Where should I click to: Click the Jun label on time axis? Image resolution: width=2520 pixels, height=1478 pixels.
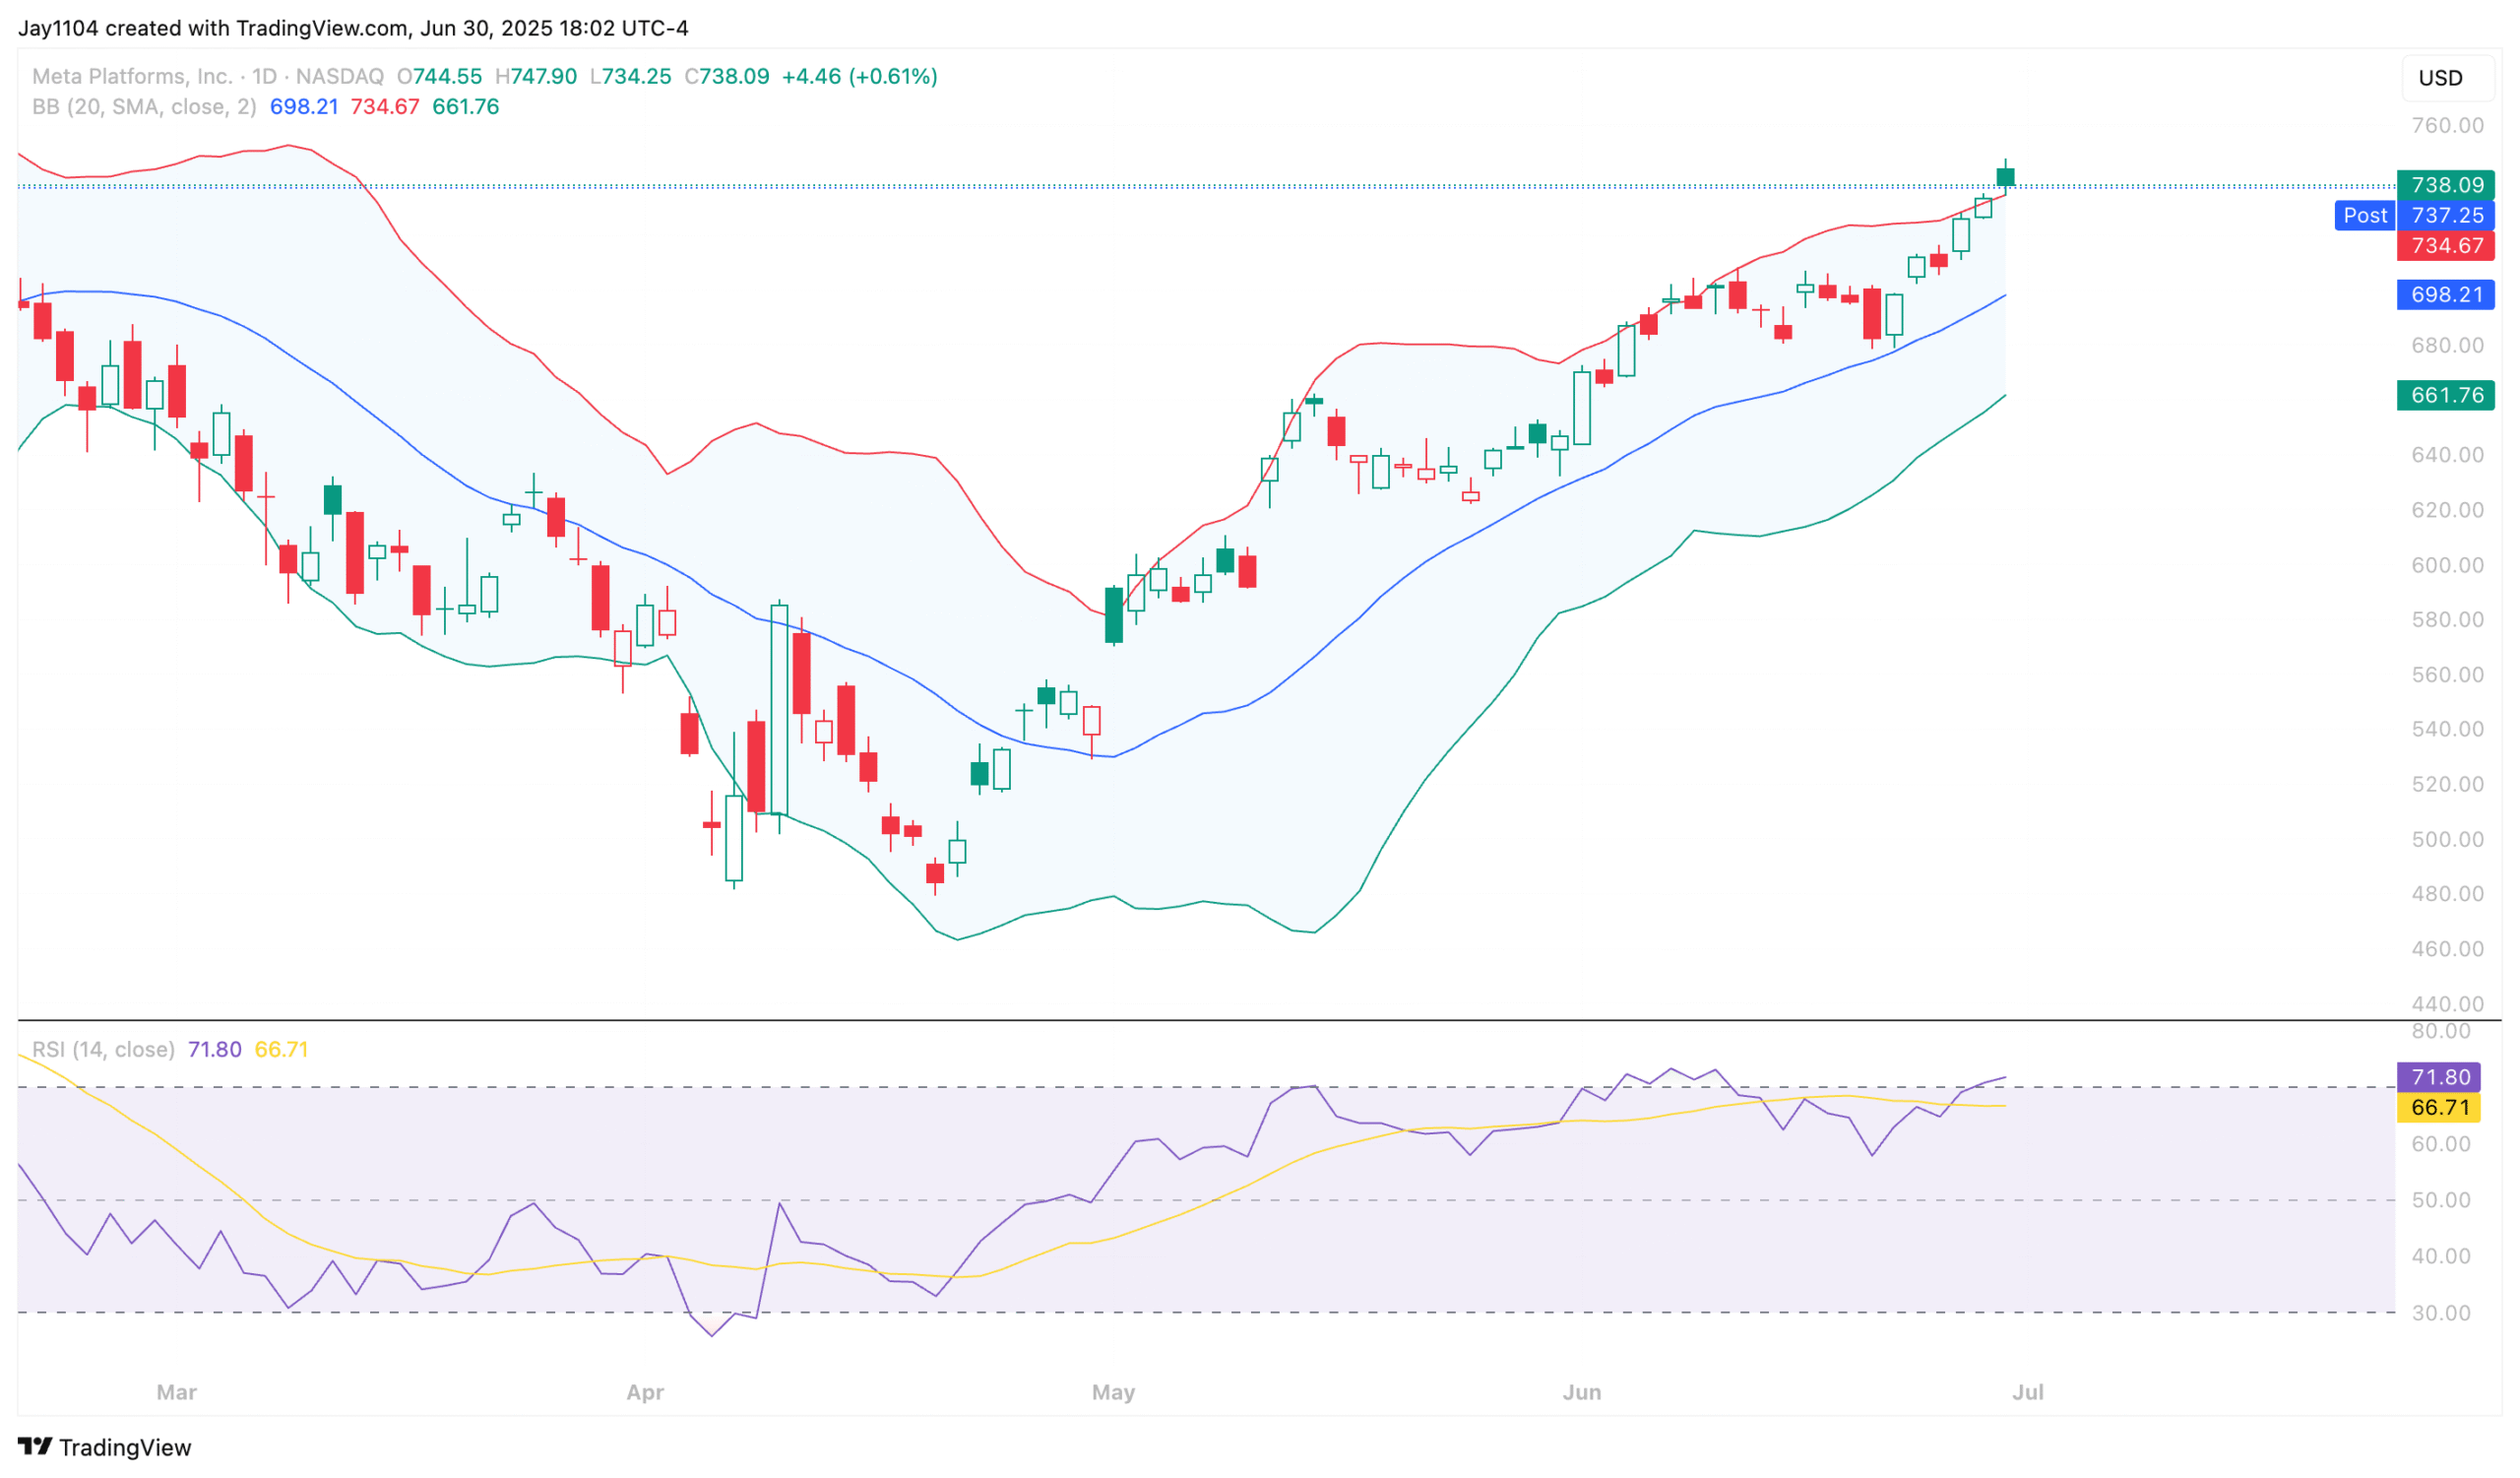(x=1582, y=1392)
